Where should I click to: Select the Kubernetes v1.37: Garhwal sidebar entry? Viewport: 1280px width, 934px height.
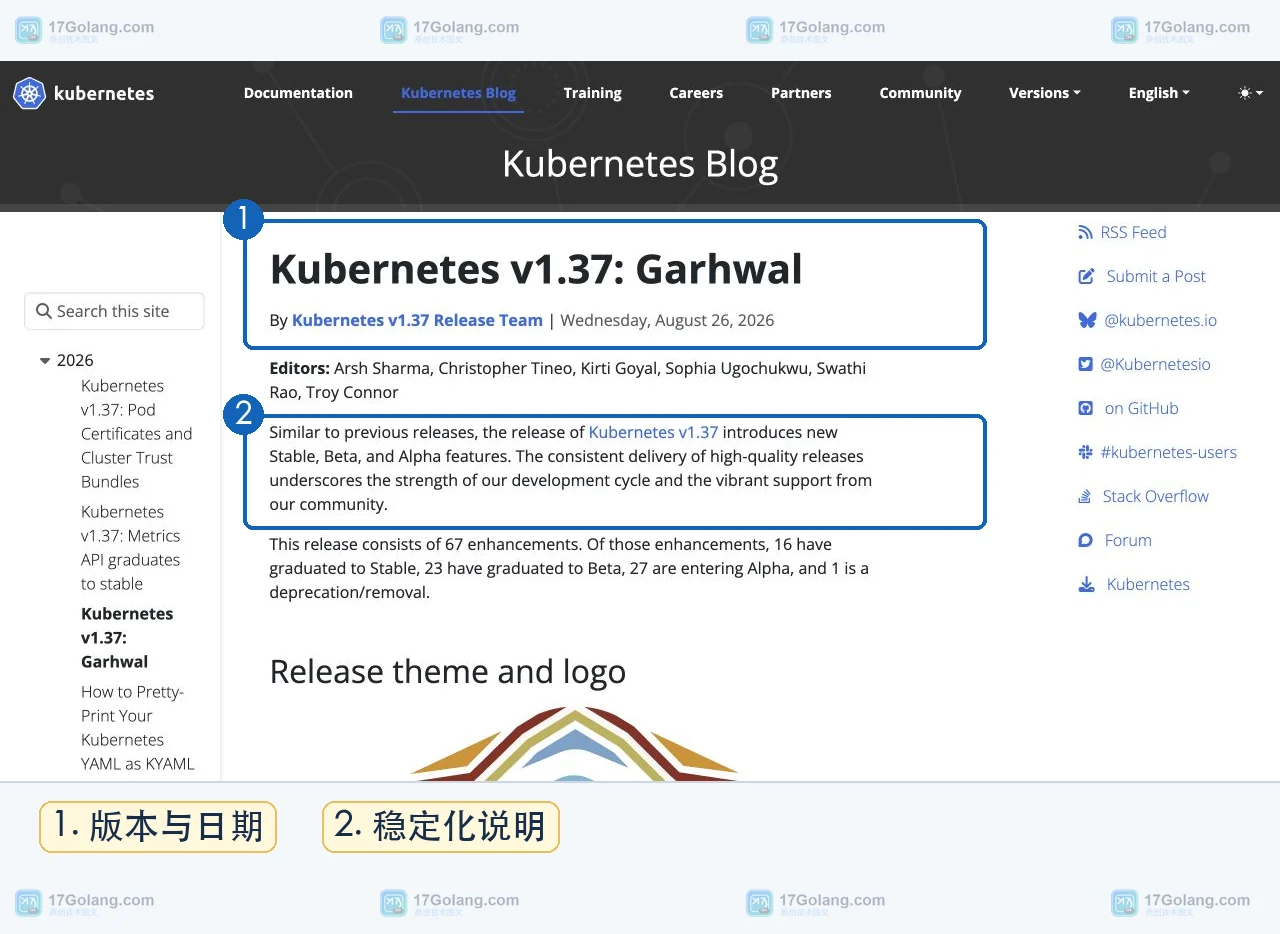[x=127, y=637]
